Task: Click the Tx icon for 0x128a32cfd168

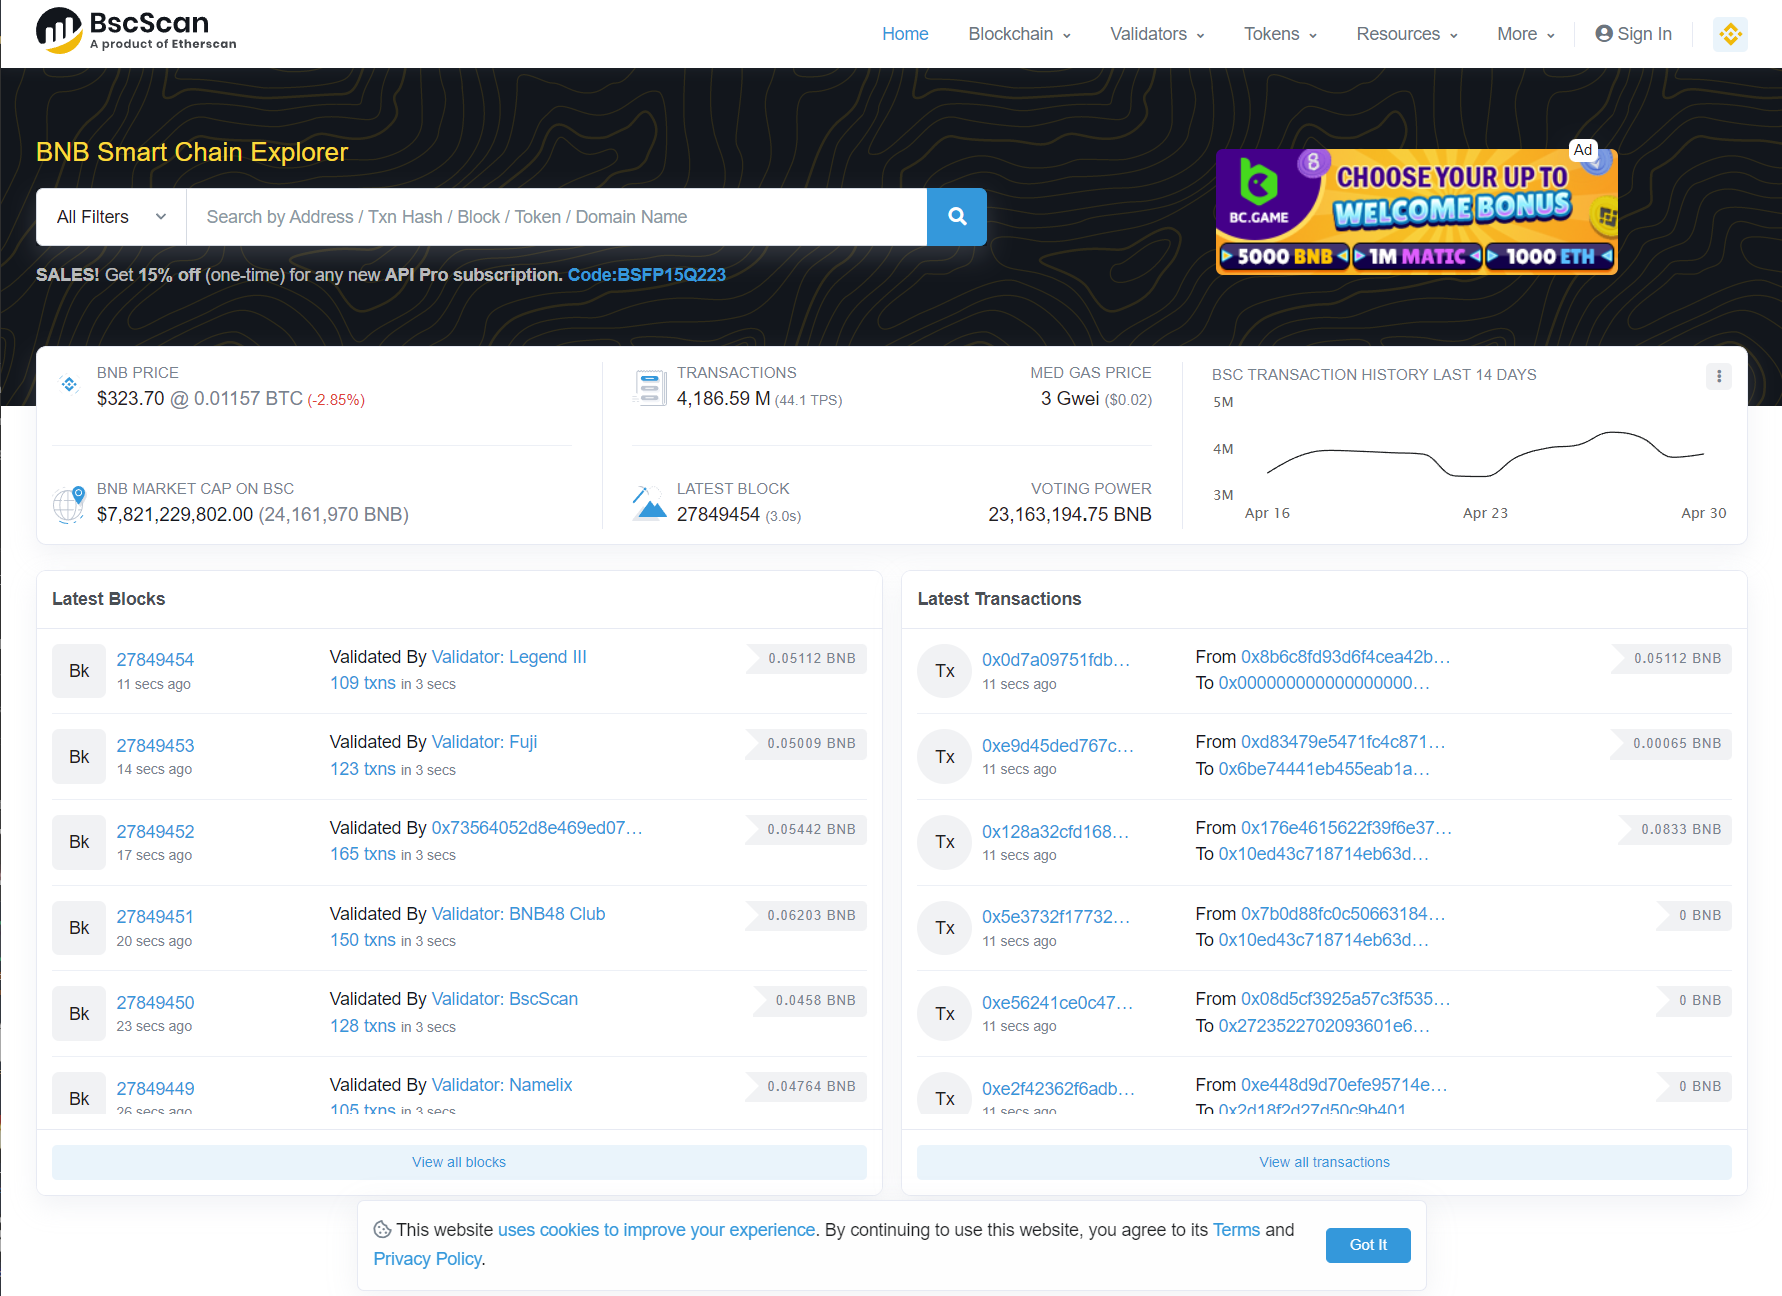Action: point(945,842)
